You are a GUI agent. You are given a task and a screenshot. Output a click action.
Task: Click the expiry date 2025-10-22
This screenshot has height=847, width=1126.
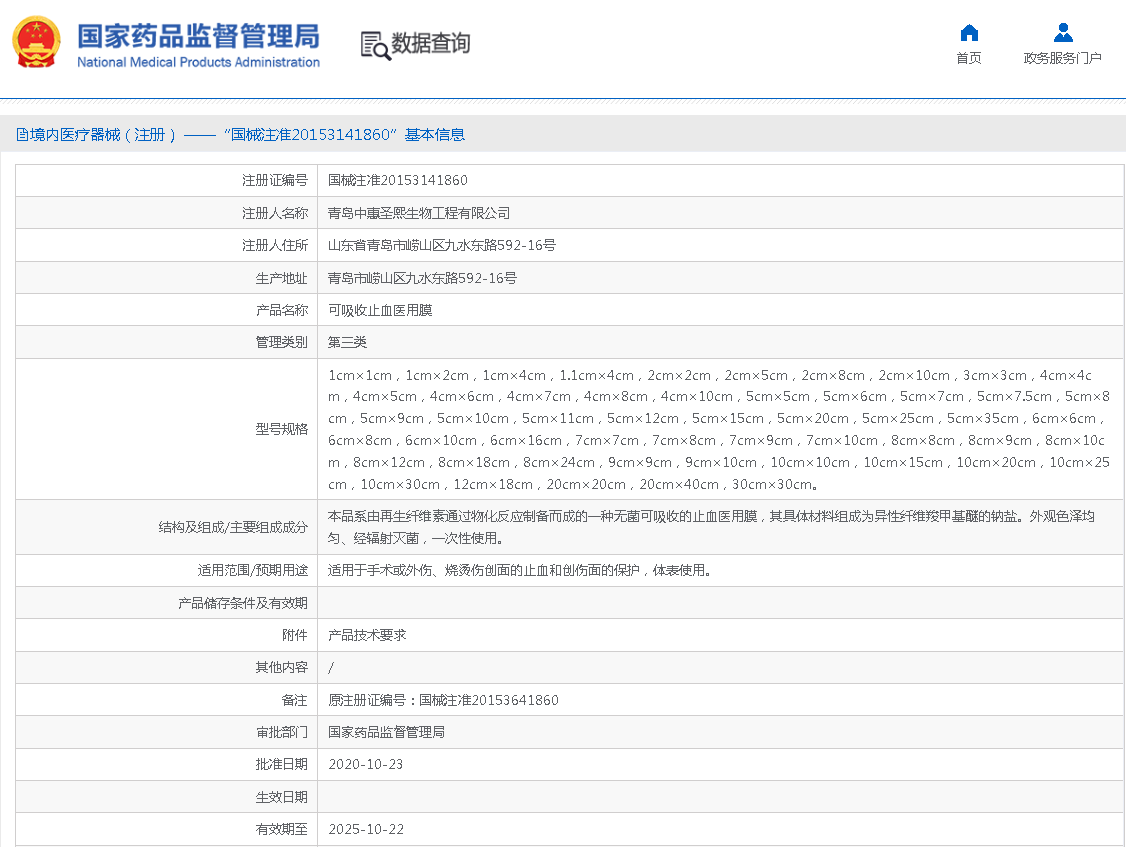pyautogui.click(x=365, y=830)
